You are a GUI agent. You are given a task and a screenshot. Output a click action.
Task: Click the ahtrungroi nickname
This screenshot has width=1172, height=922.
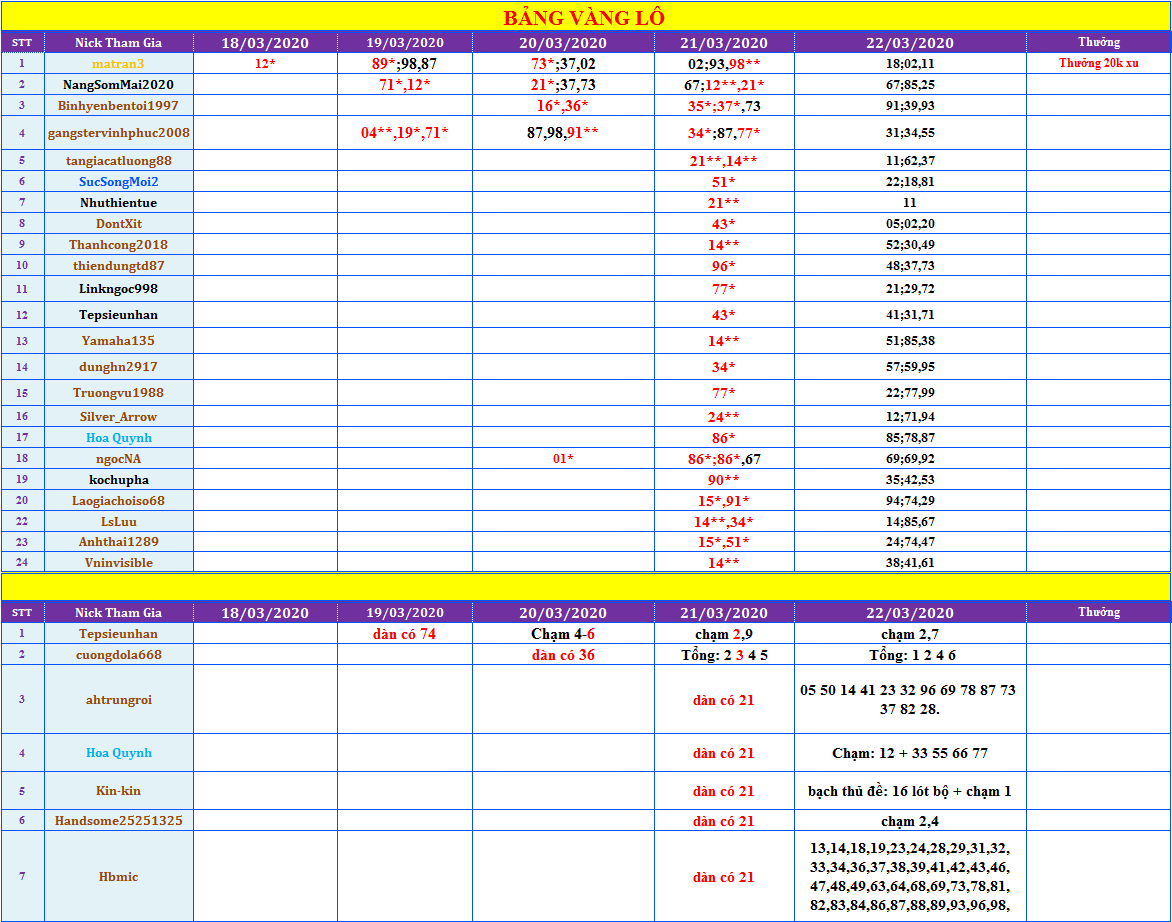pos(119,699)
